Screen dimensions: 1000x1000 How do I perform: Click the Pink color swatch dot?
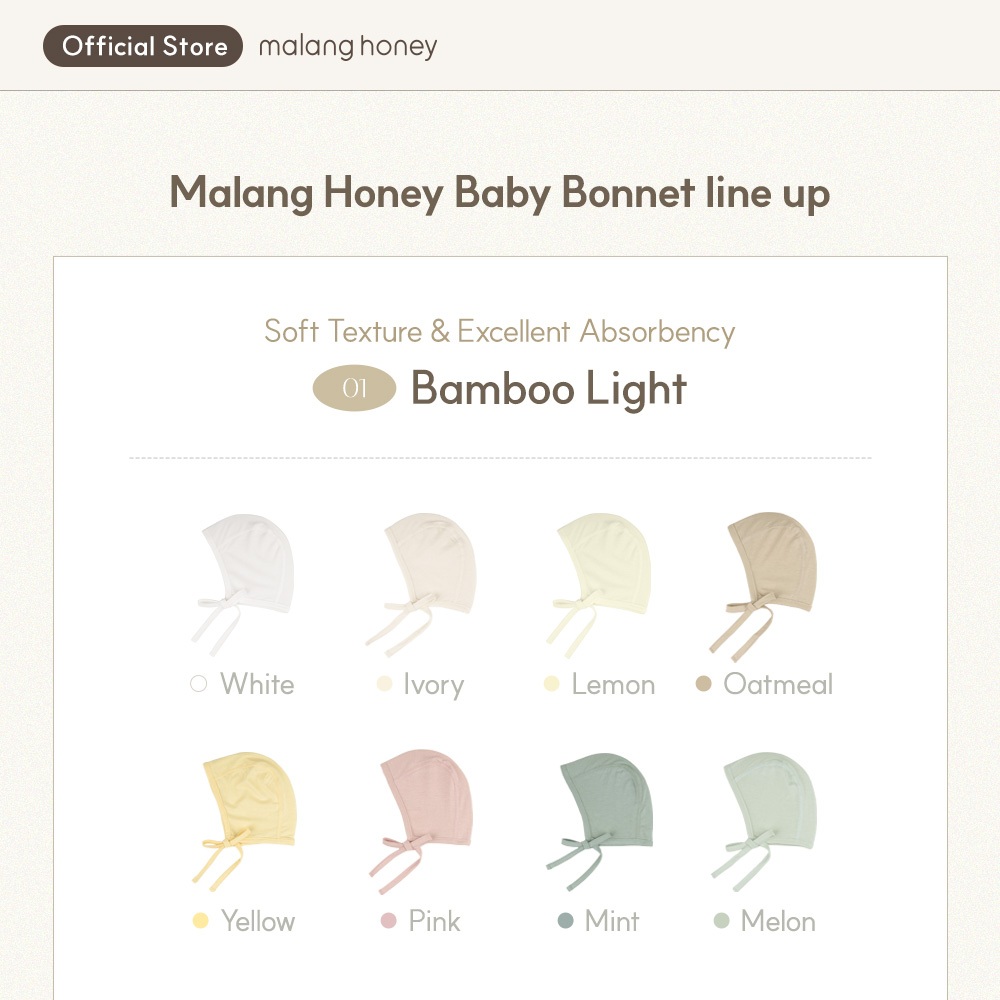click(x=388, y=920)
